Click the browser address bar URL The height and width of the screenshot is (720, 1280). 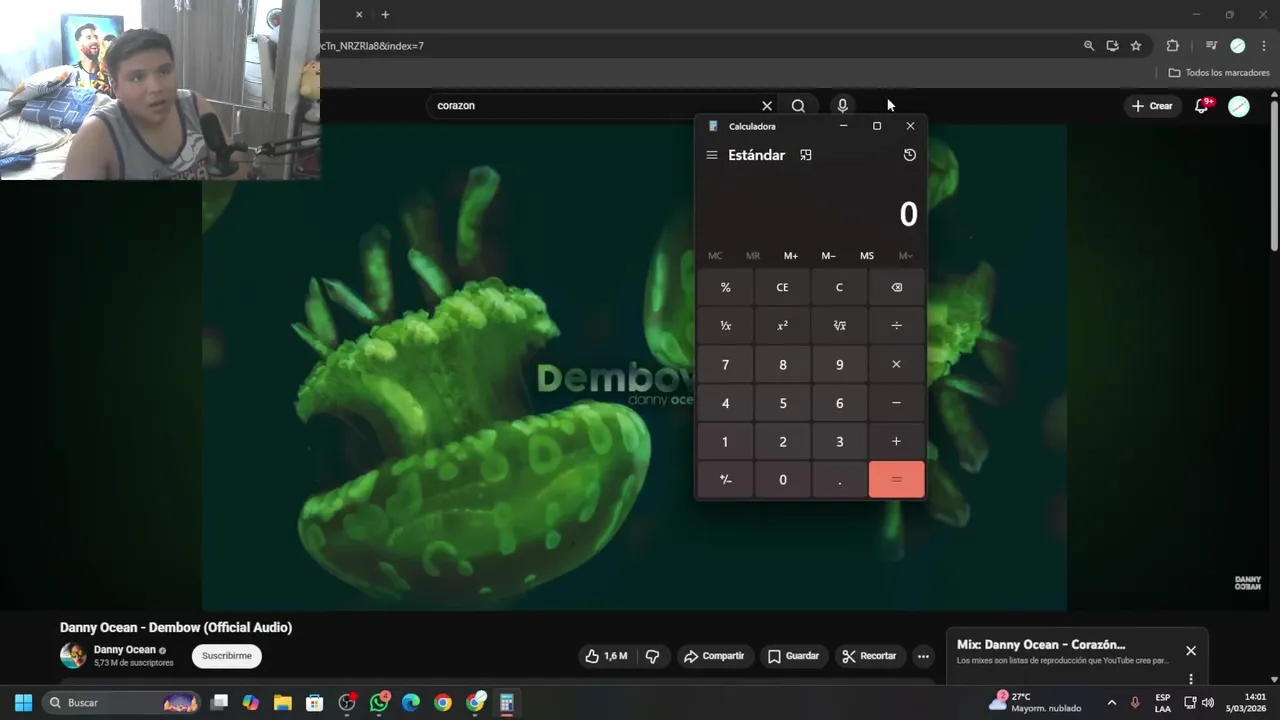(372, 46)
